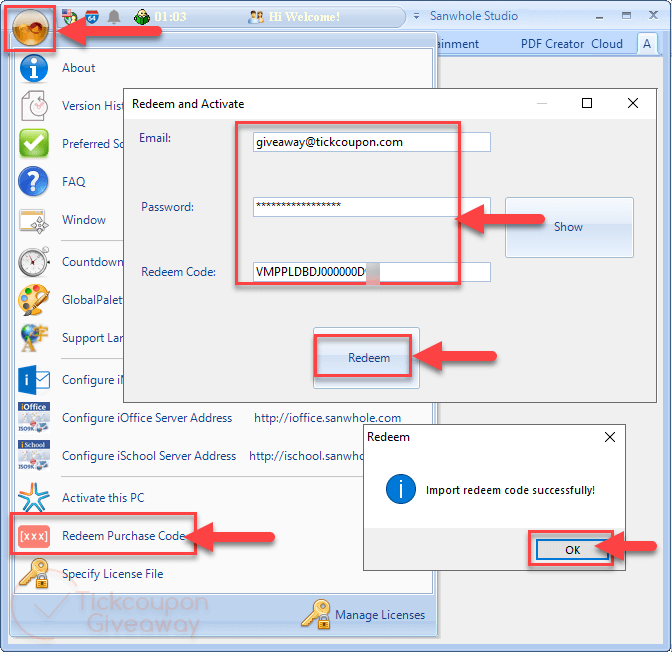This screenshot has height=652, width=672.
Task: Click the Redeem Code input field
Action: (x=372, y=272)
